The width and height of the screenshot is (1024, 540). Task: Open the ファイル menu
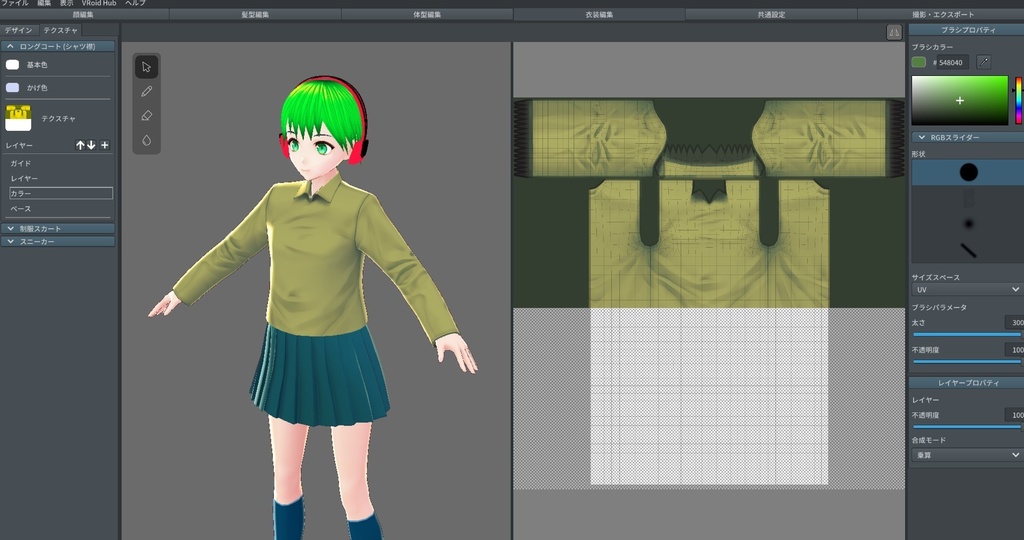pos(14,3)
